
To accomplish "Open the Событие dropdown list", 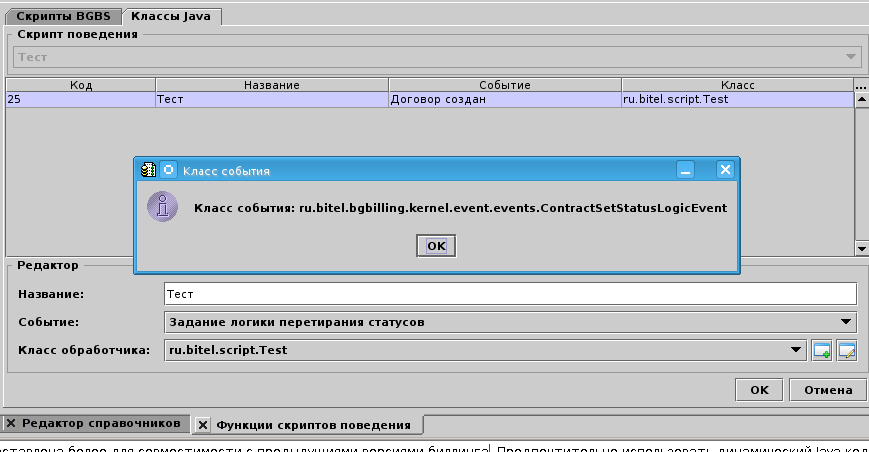I will (x=847, y=322).
